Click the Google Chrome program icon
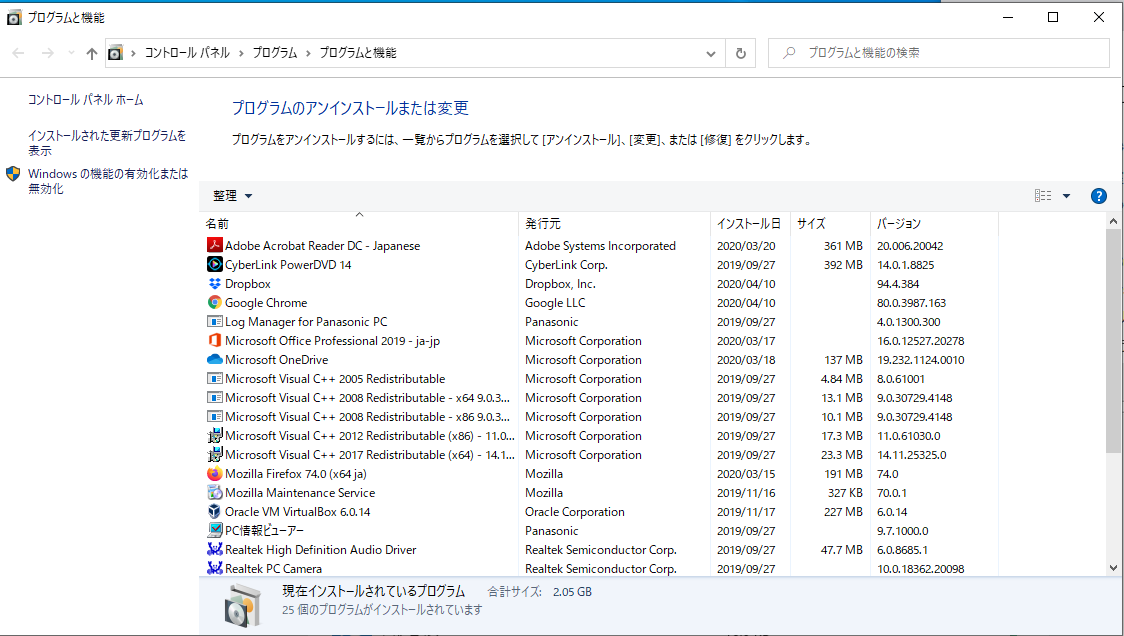This screenshot has width=1124, height=636. pyautogui.click(x=214, y=303)
